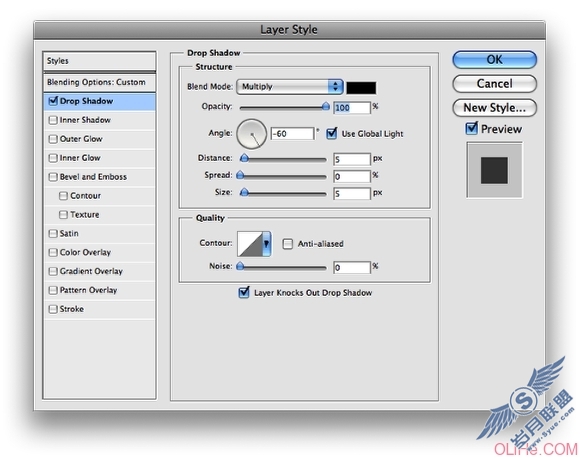580x458 pixels.
Task: Click the layer style preview thumbnail
Action: tap(494, 170)
